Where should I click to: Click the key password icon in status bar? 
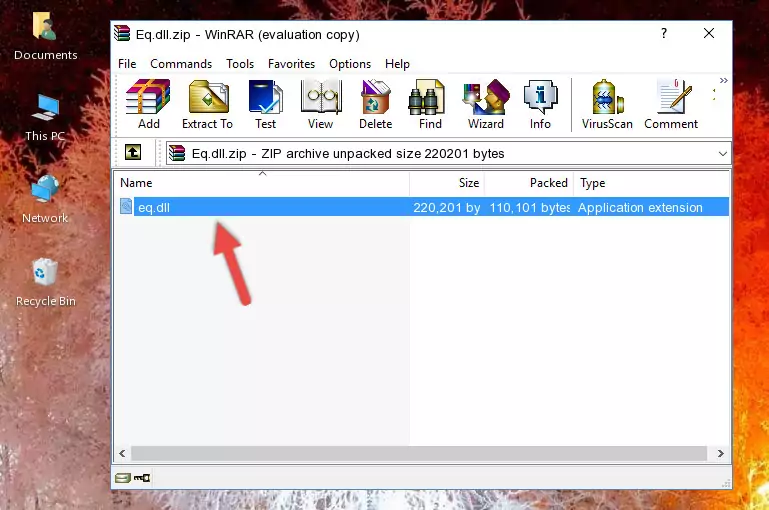point(142,478)
